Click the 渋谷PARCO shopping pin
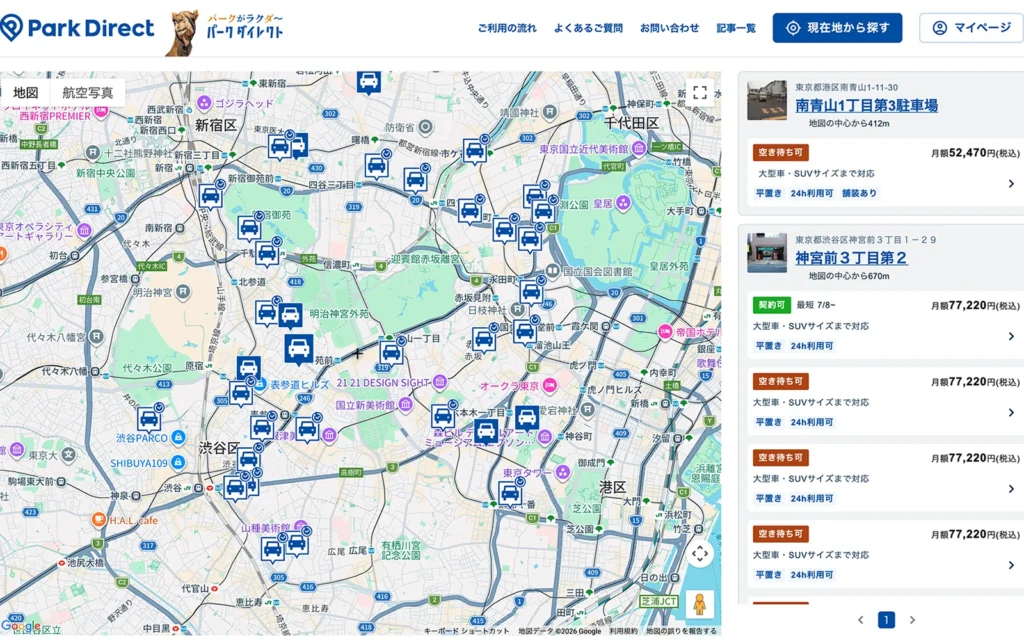 pyautogui.click(x=178, y=437)
